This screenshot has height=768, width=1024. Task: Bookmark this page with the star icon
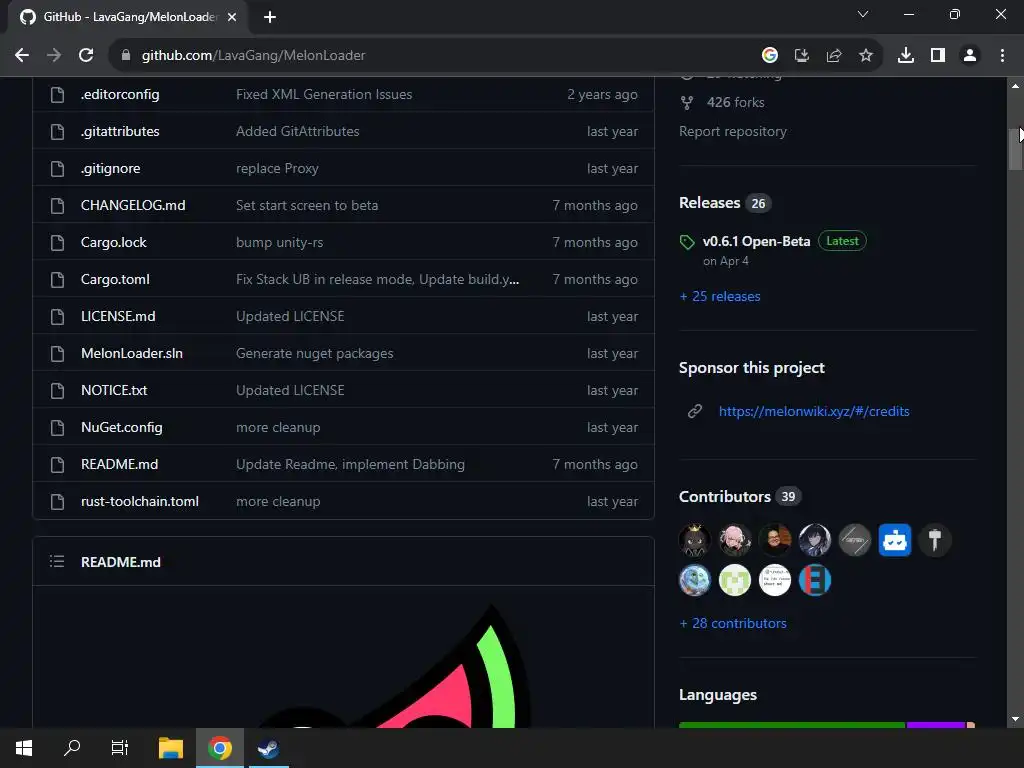click(866, 56)
